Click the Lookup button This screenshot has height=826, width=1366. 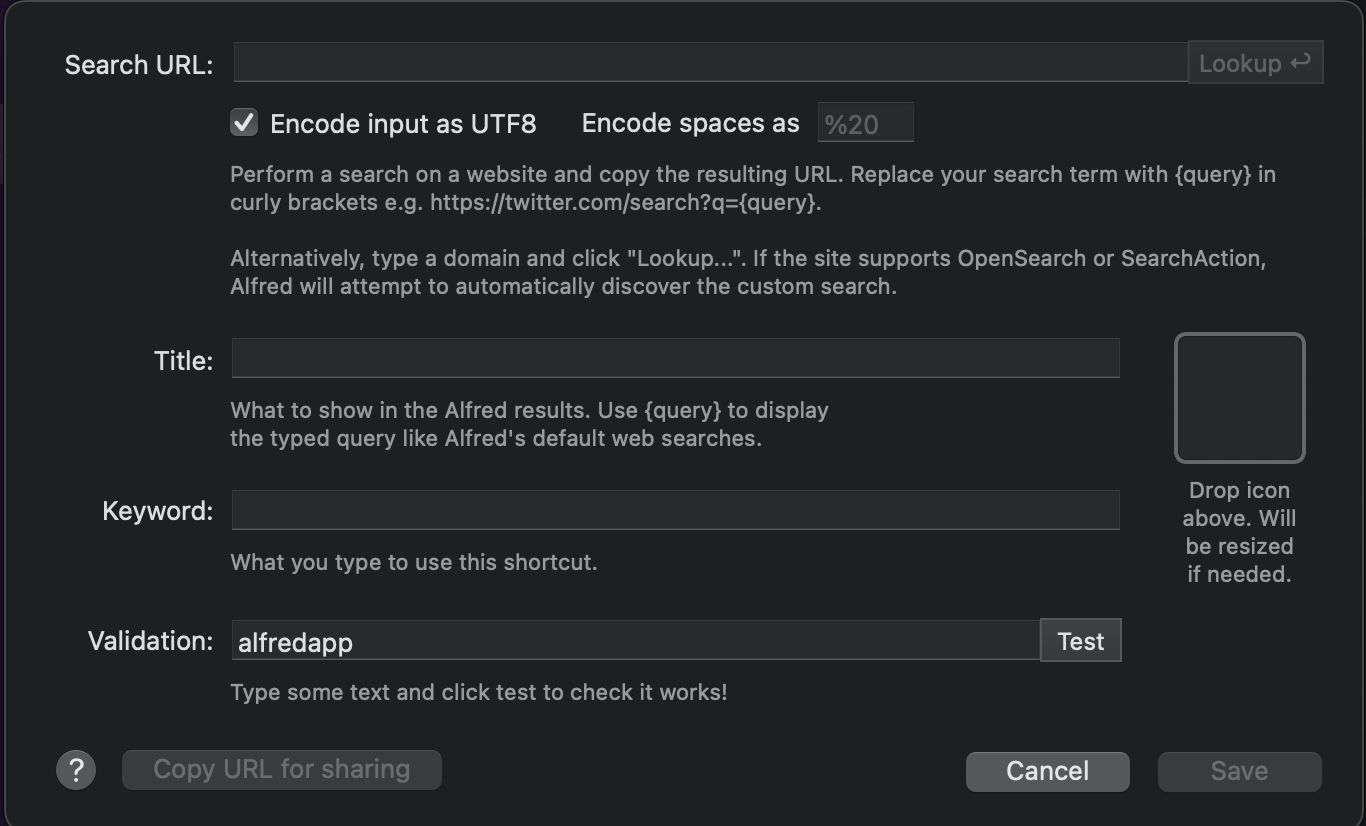(x=1255, y=62)
